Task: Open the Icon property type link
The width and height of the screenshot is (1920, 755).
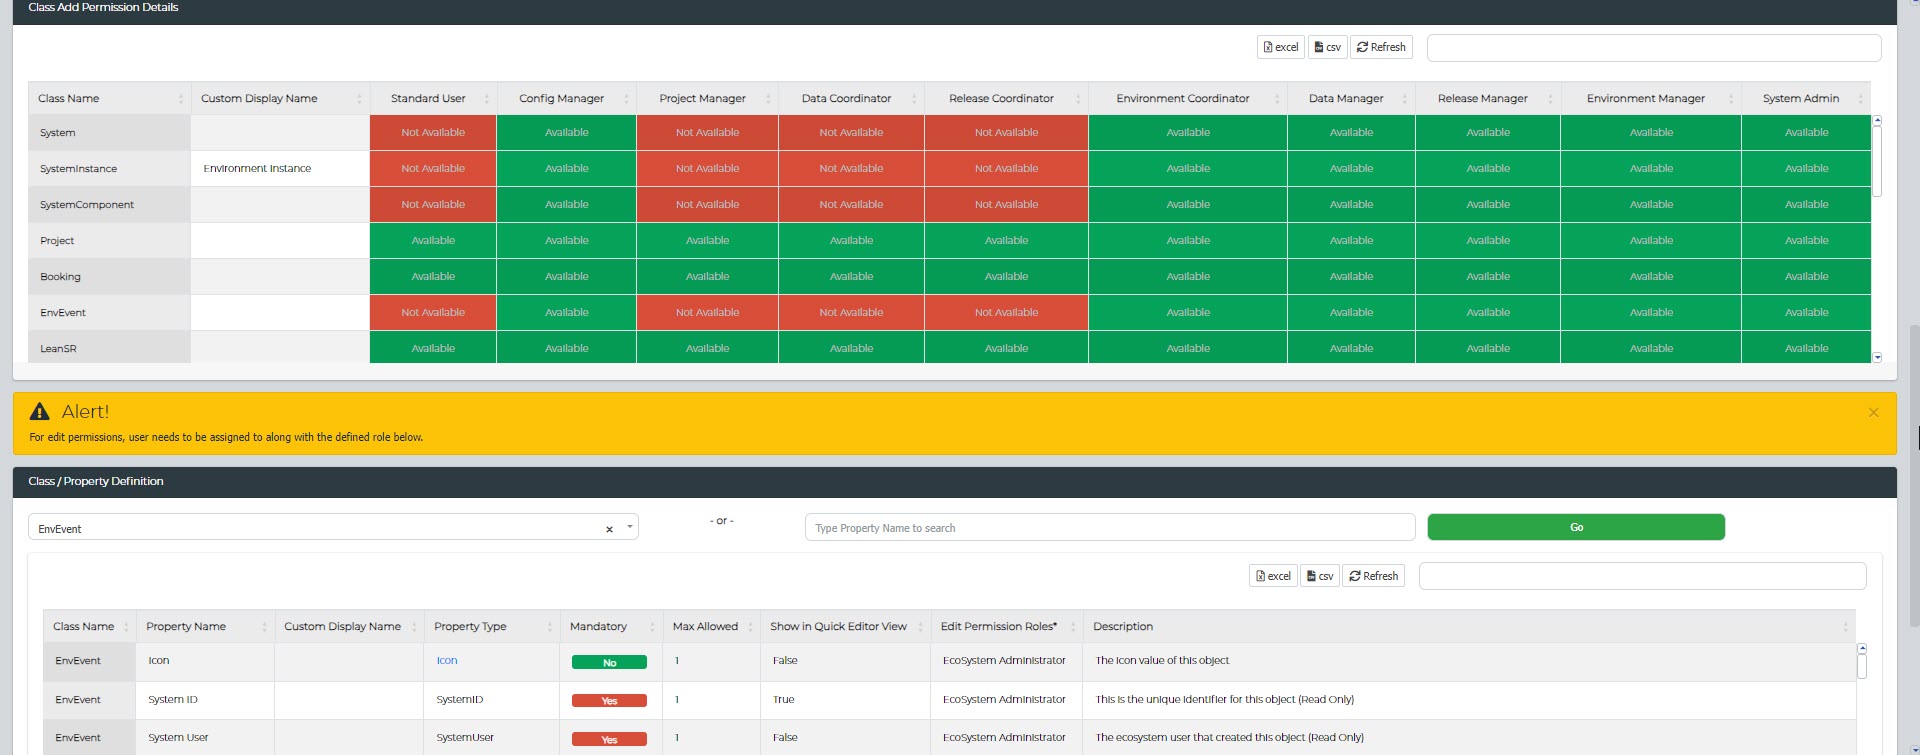Action: [x=447, y=661]
